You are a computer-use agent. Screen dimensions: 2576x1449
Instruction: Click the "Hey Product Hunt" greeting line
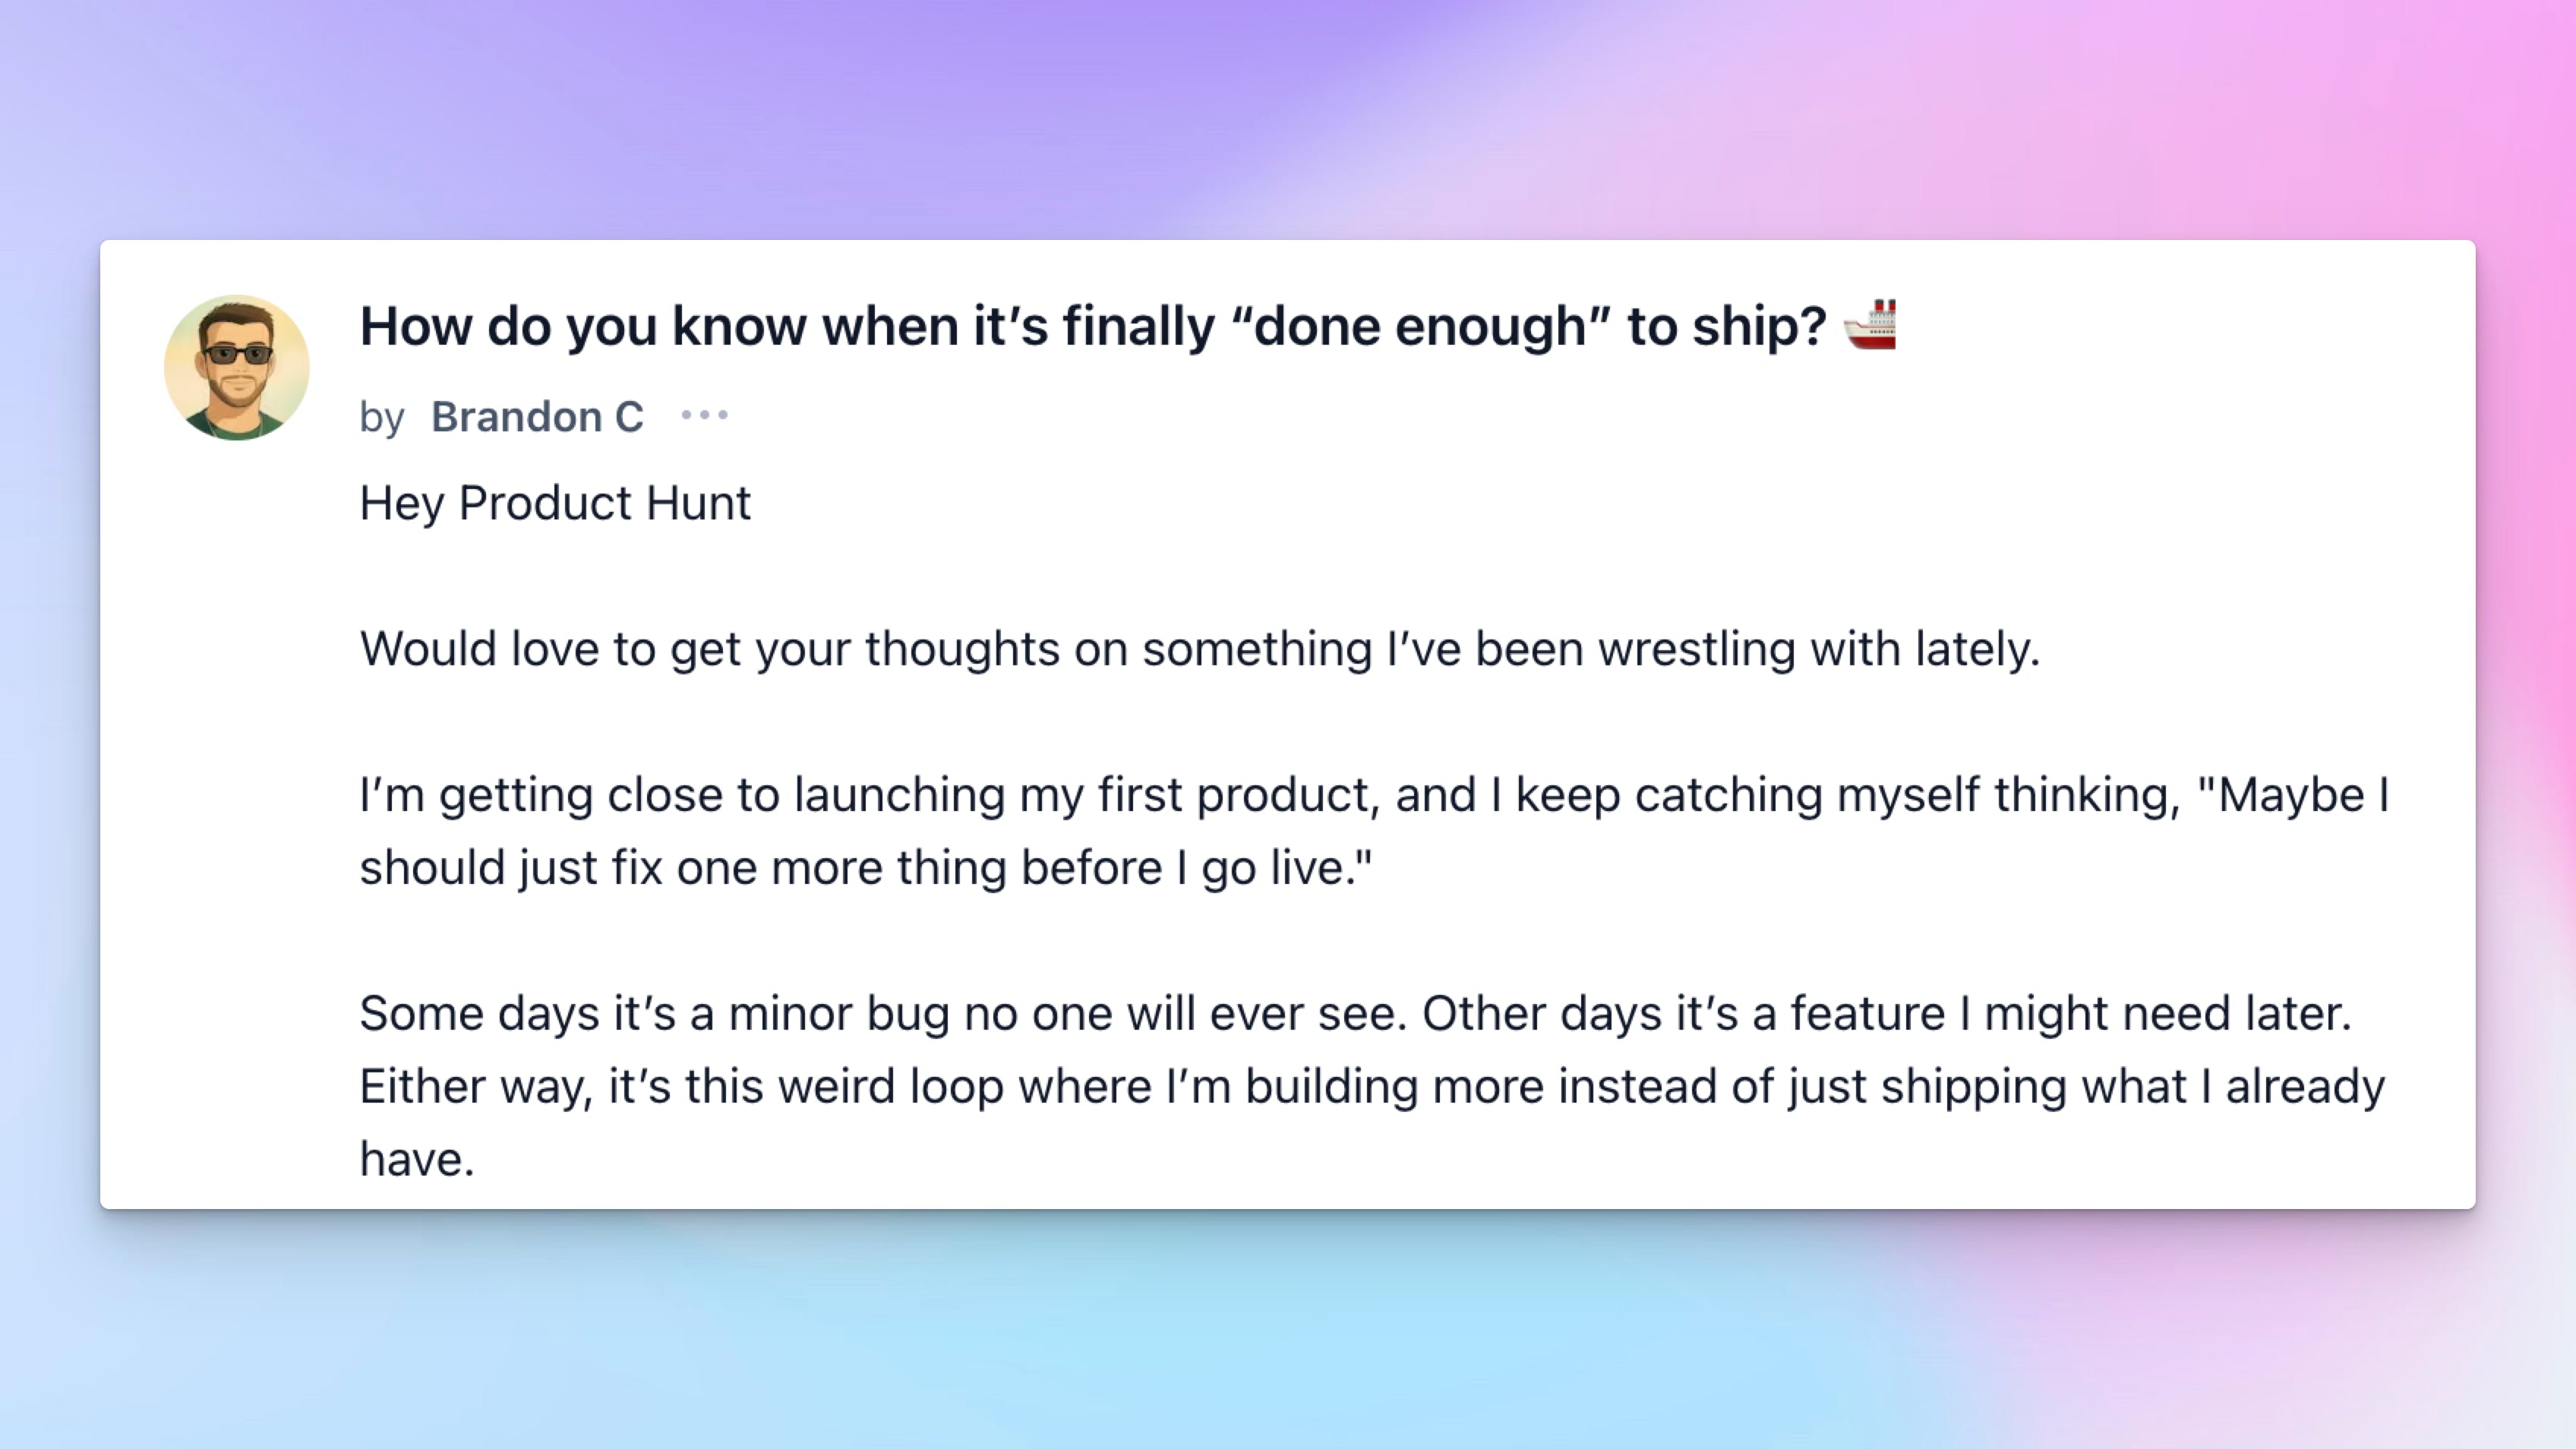[555, 503]
